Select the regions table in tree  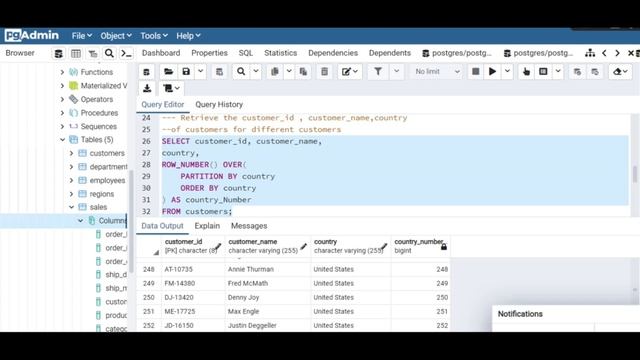point(102,194)
